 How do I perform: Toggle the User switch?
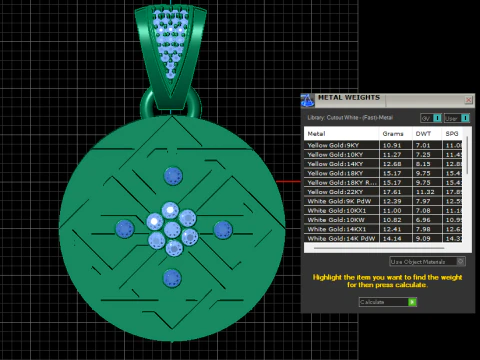coord(457,118)
